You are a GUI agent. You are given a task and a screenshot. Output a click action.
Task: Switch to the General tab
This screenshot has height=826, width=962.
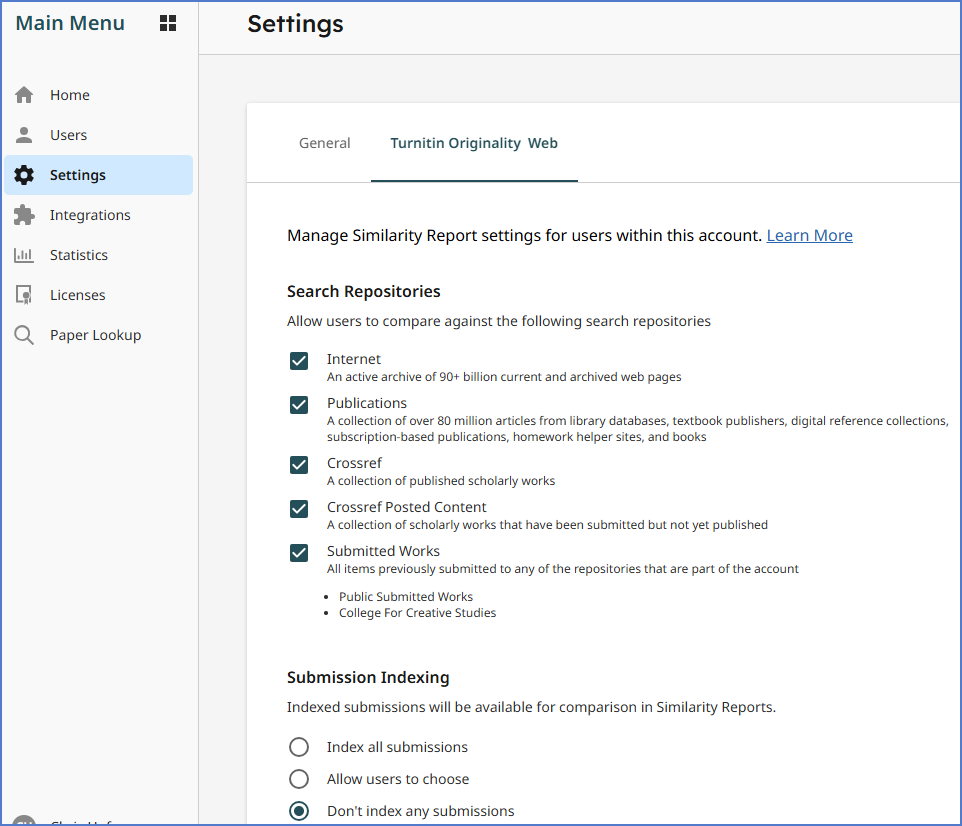[x=325, y=143]
